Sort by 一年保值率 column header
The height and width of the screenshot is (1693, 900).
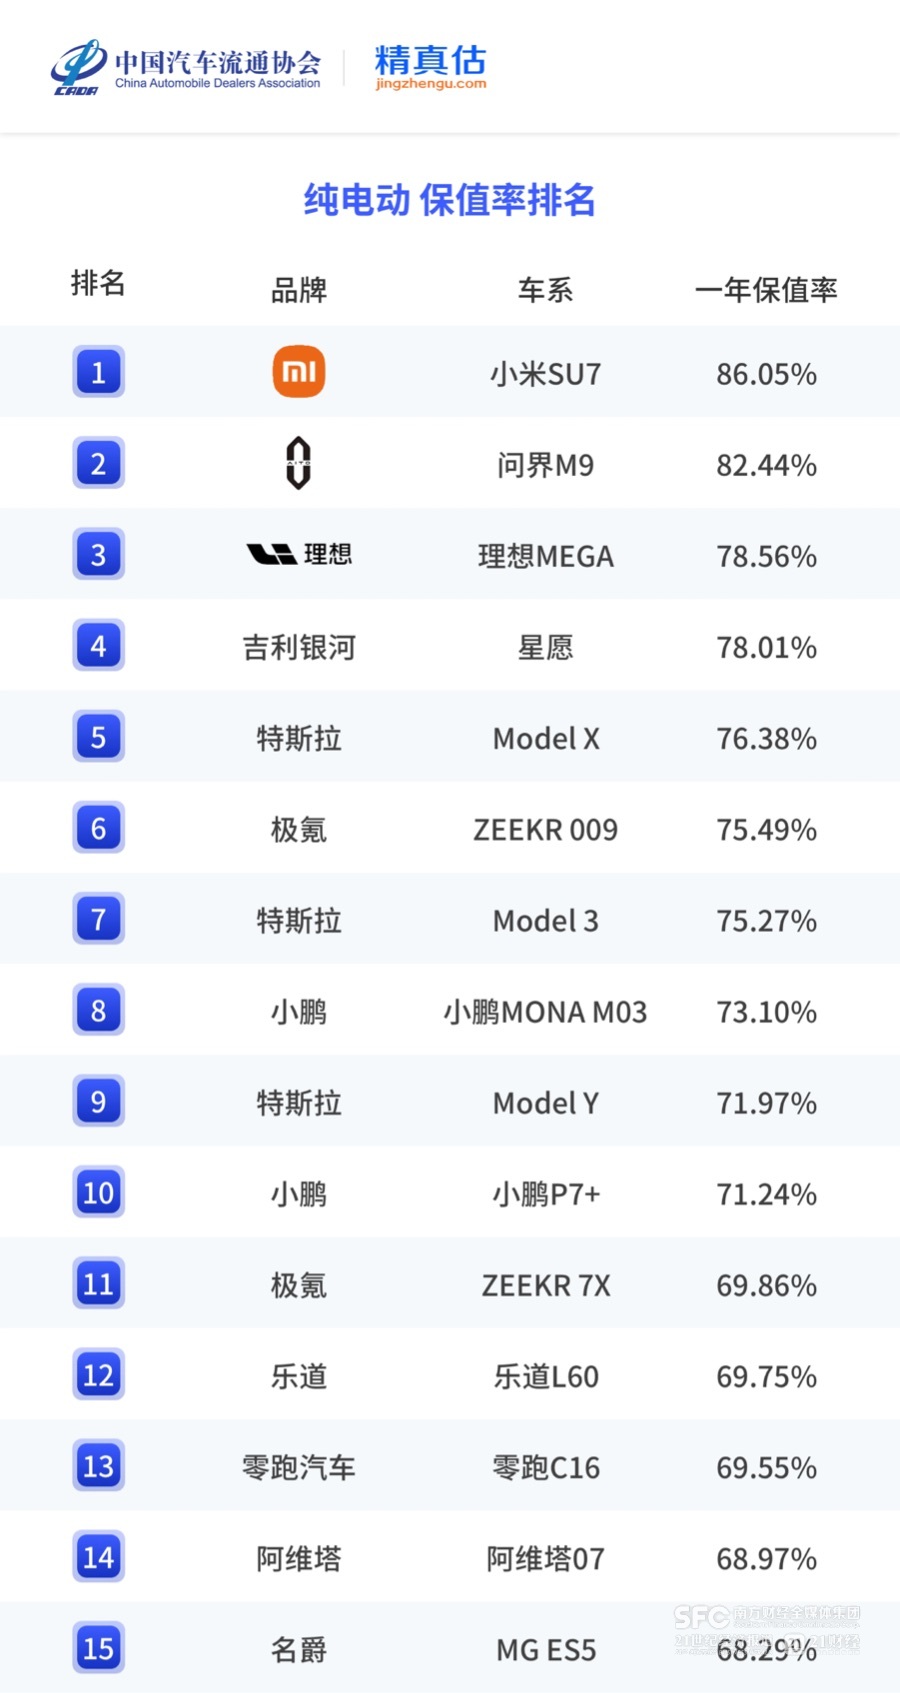tap(766, 290)
